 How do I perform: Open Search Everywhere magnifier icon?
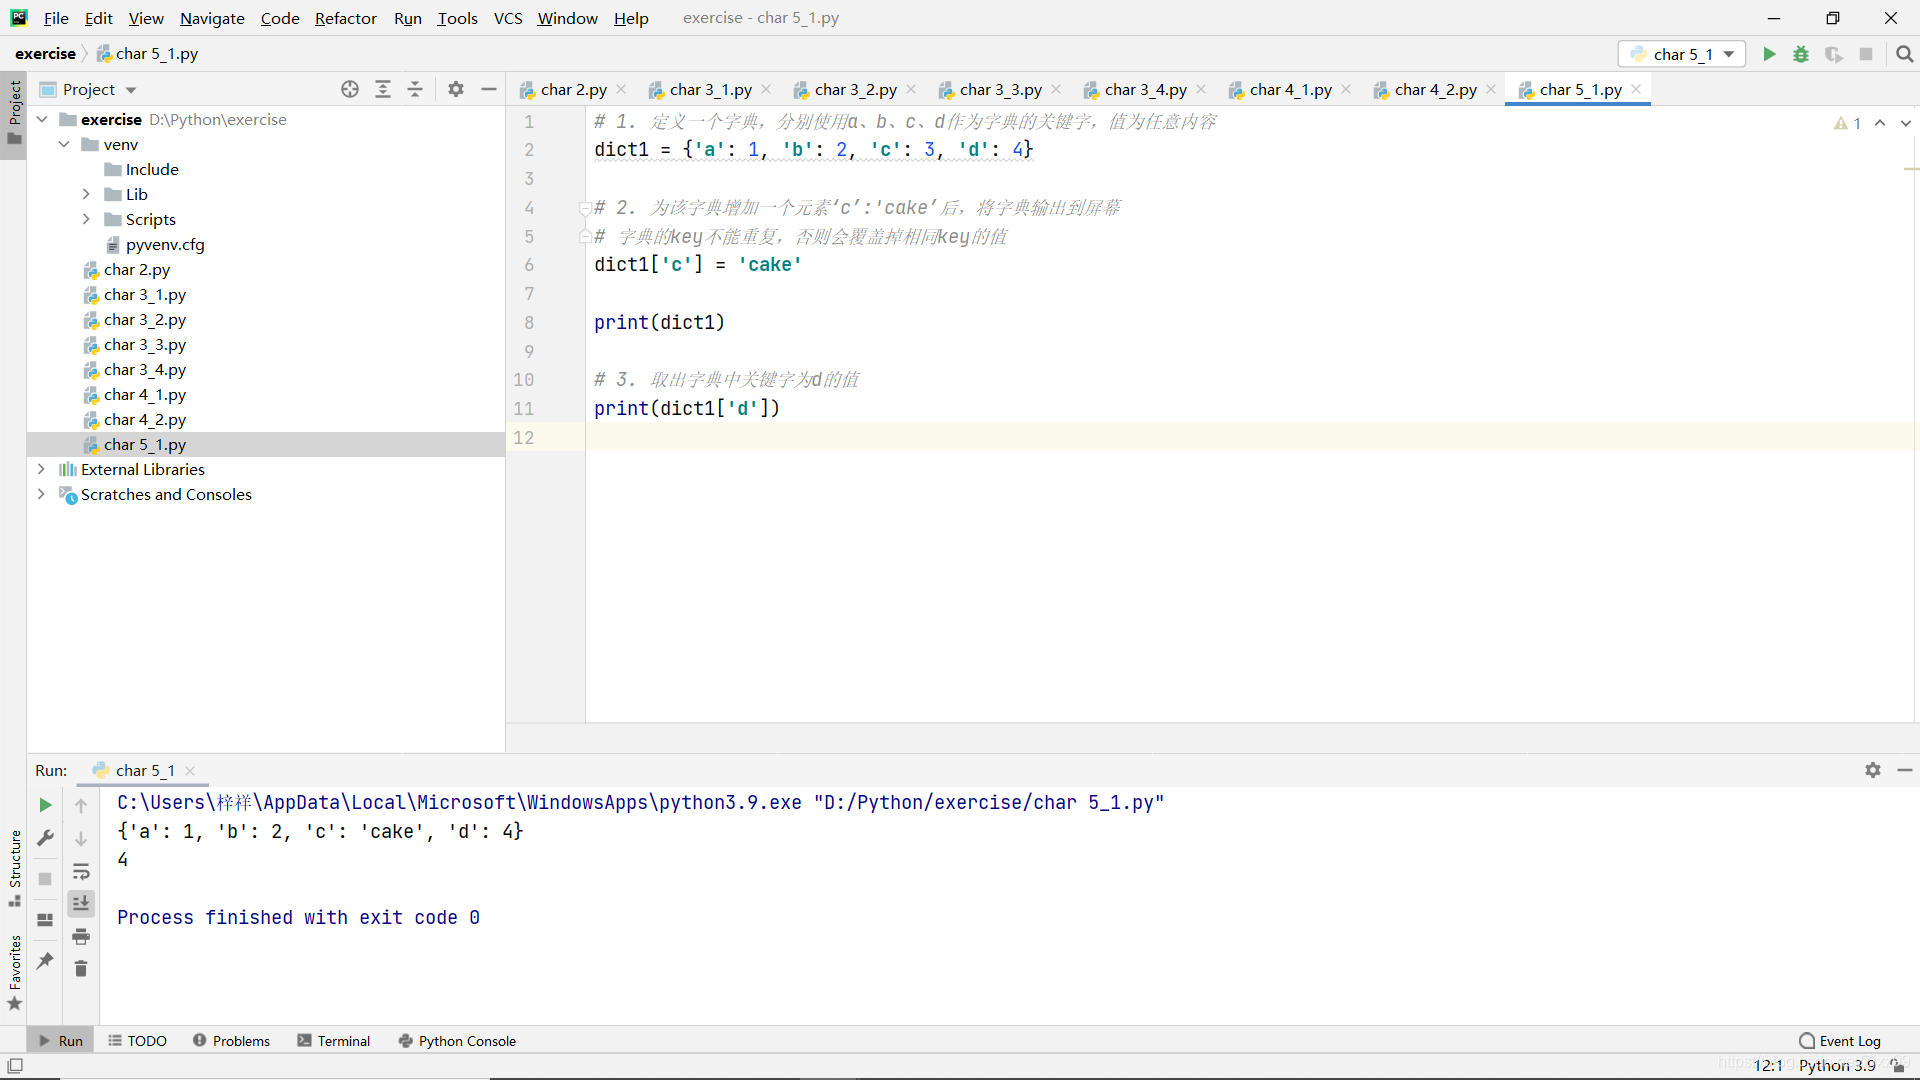[x=1905, y=54]
